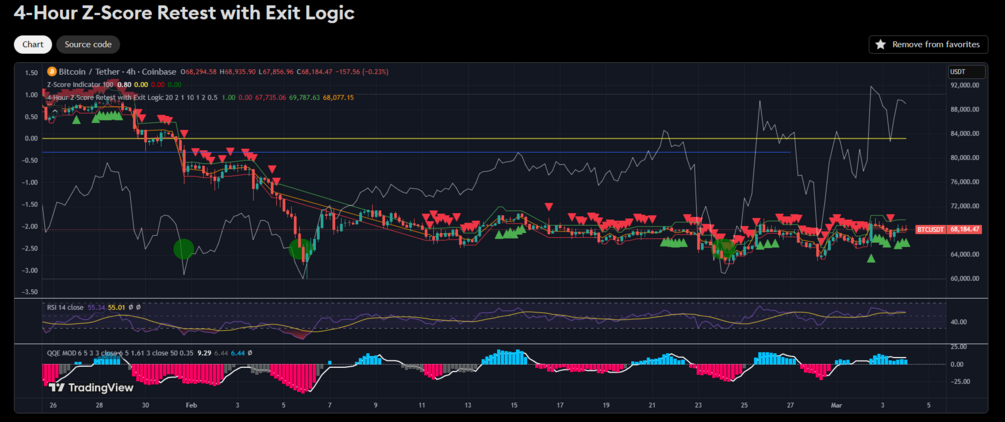Select the Z-Score Indicator 100 legend entry

pos(81,84)
